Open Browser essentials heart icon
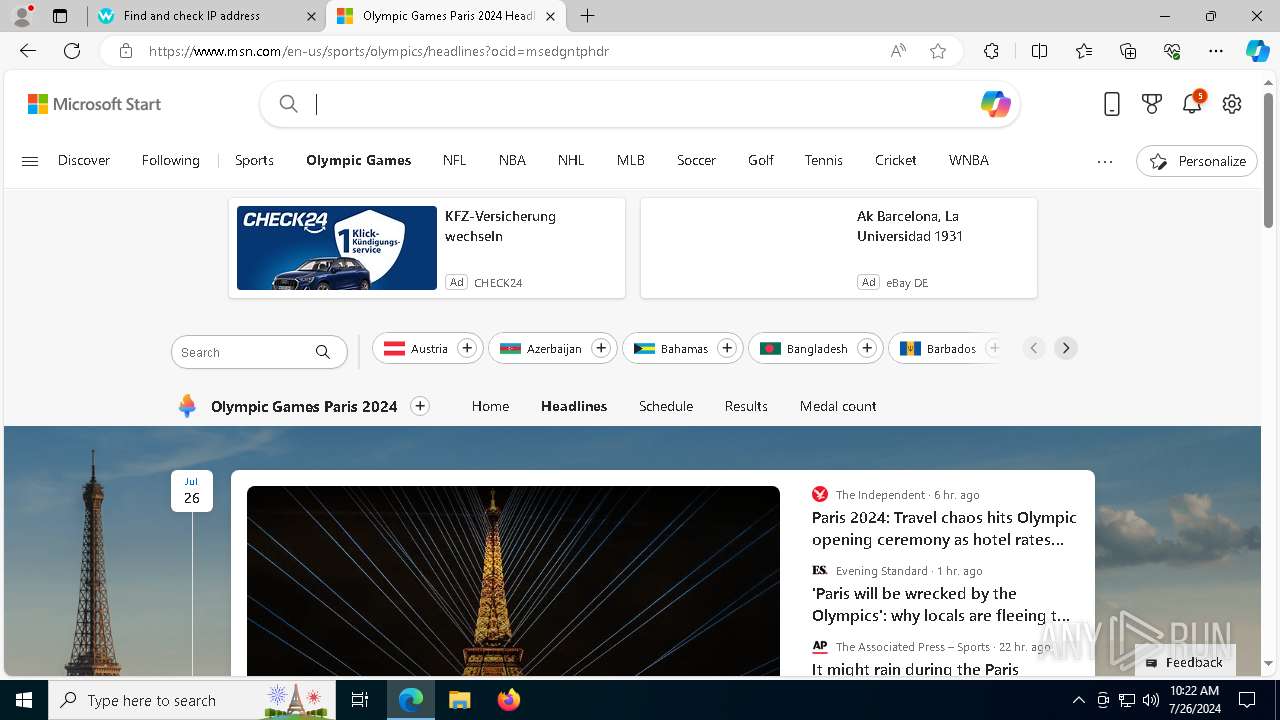This screenshot has width=1280, height=720. tap(1172, 51)
